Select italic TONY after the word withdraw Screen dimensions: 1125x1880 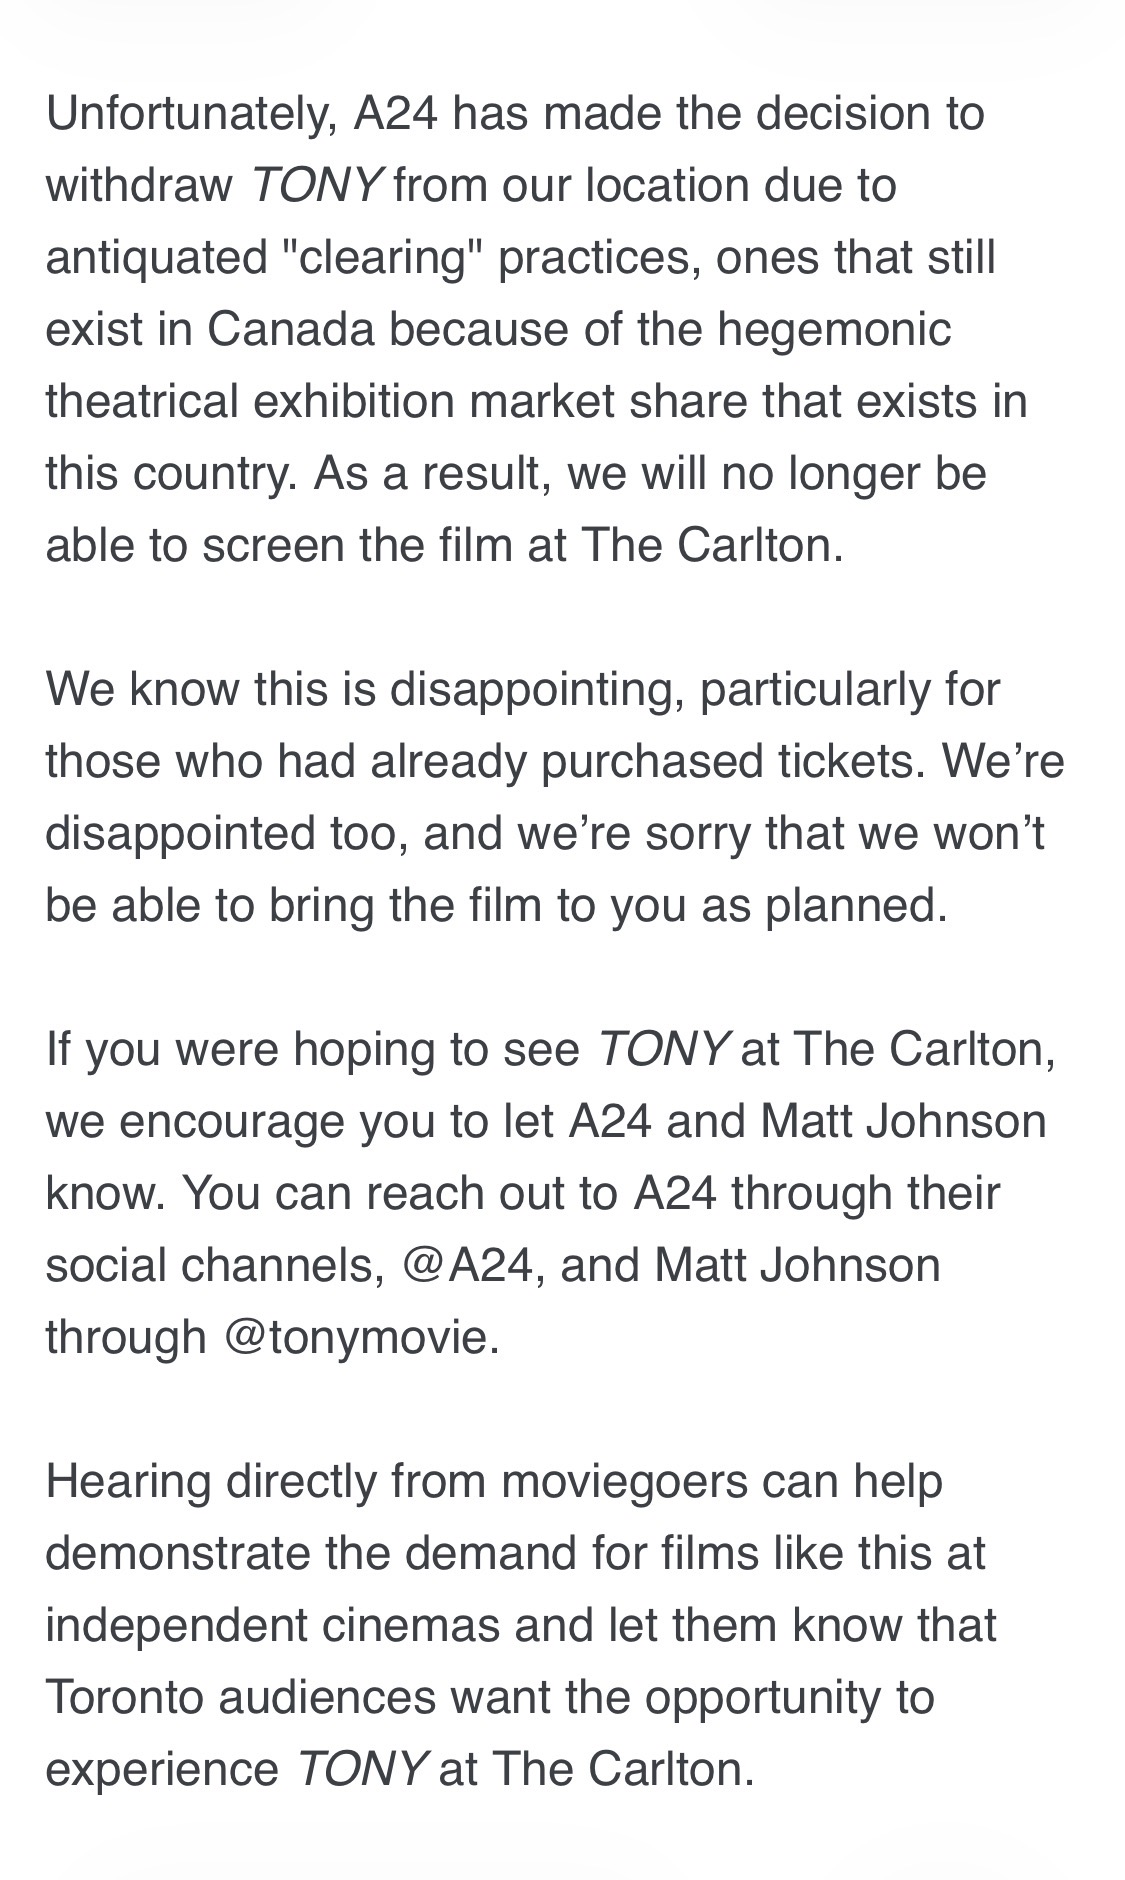(316, 186)
